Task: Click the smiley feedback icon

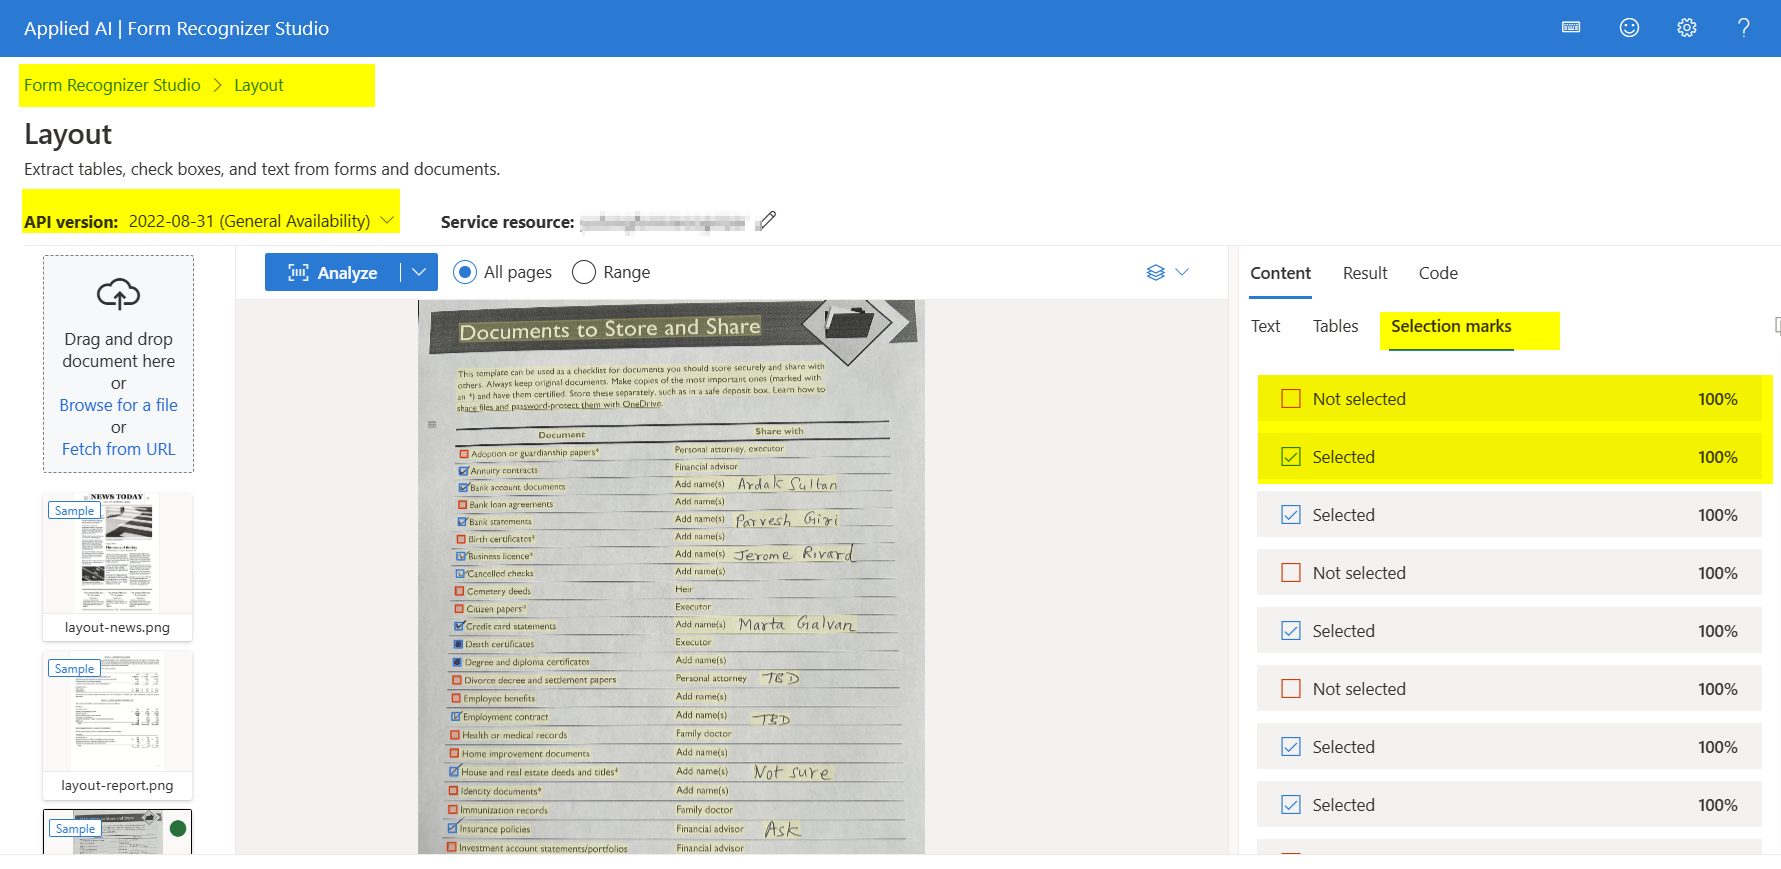Action: [x=1629, y=28]
